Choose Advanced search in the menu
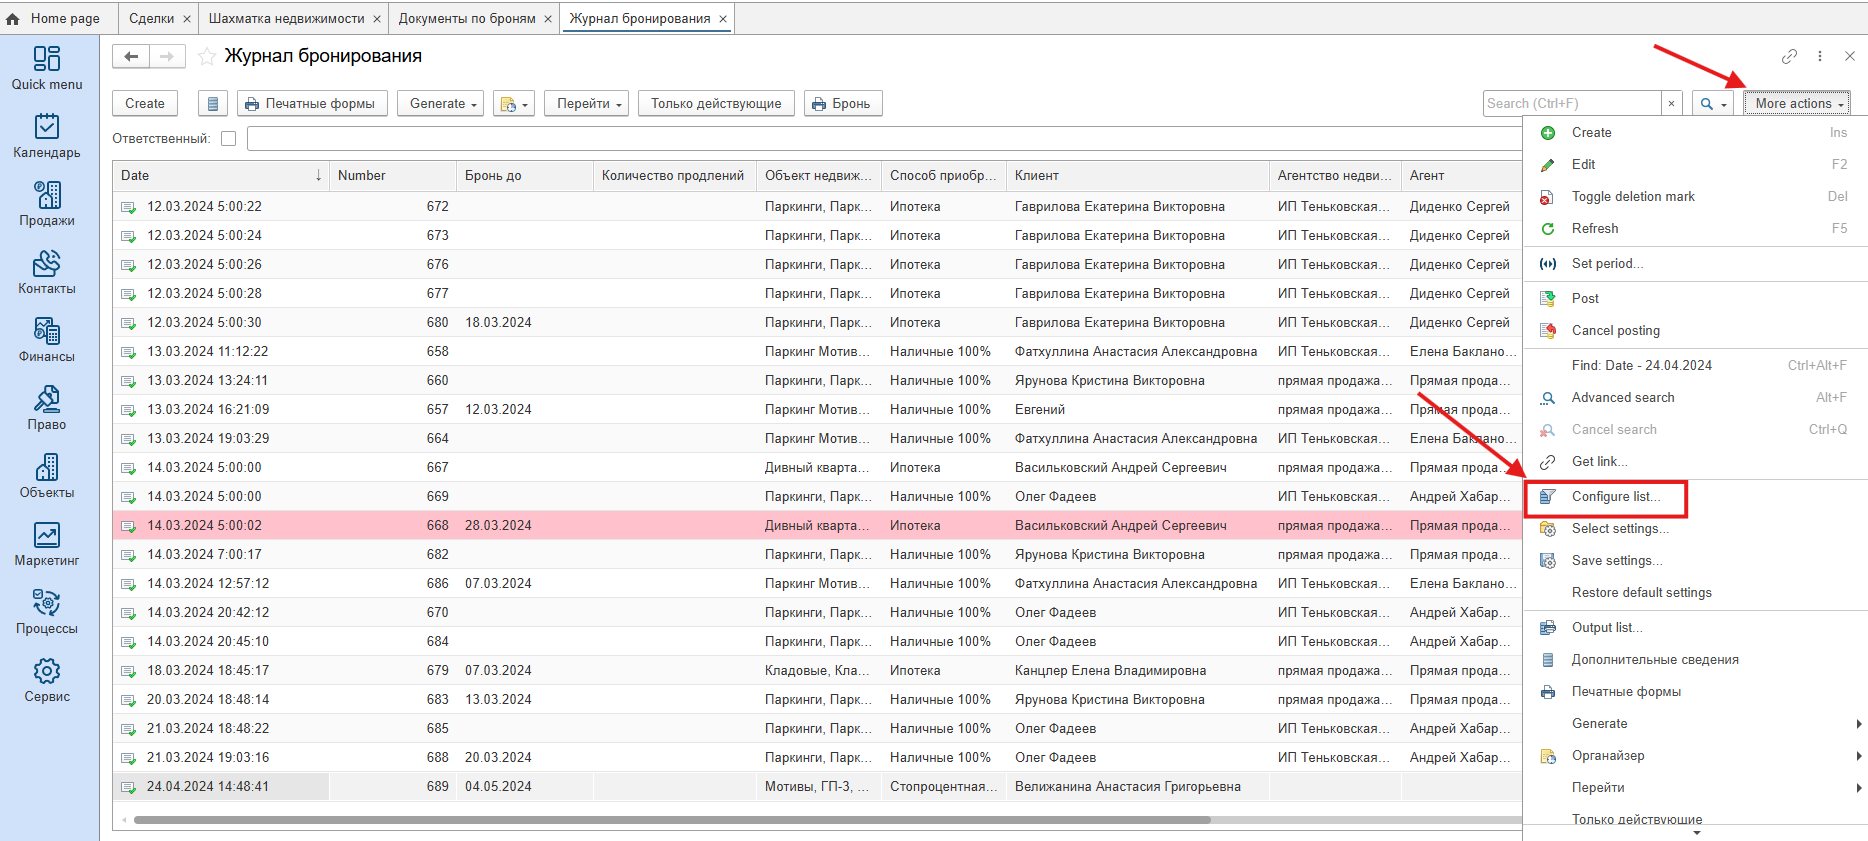Image resolution: width=1868 pixels, height=841 pixels. tap(1622, 398)
